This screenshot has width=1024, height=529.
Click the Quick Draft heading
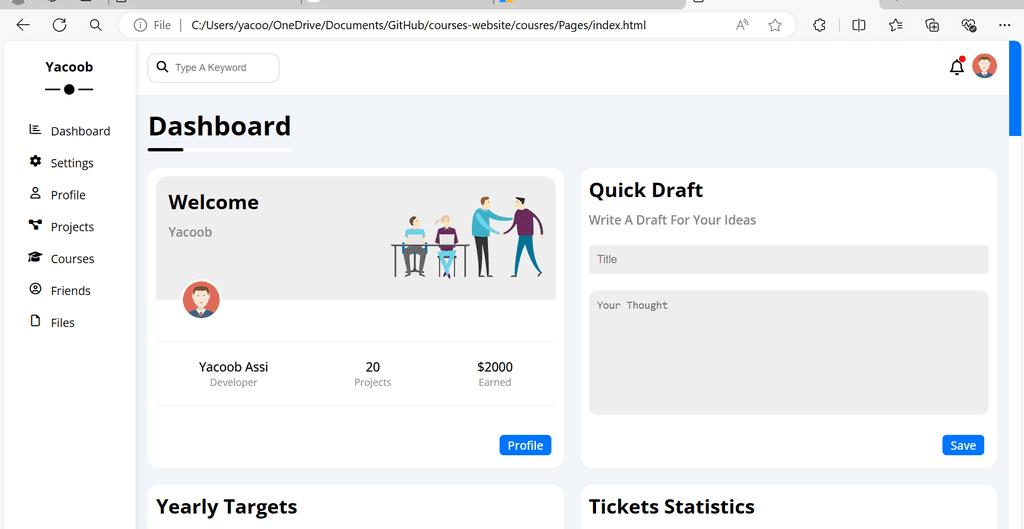pyautogui.click(x=646, y=190)
